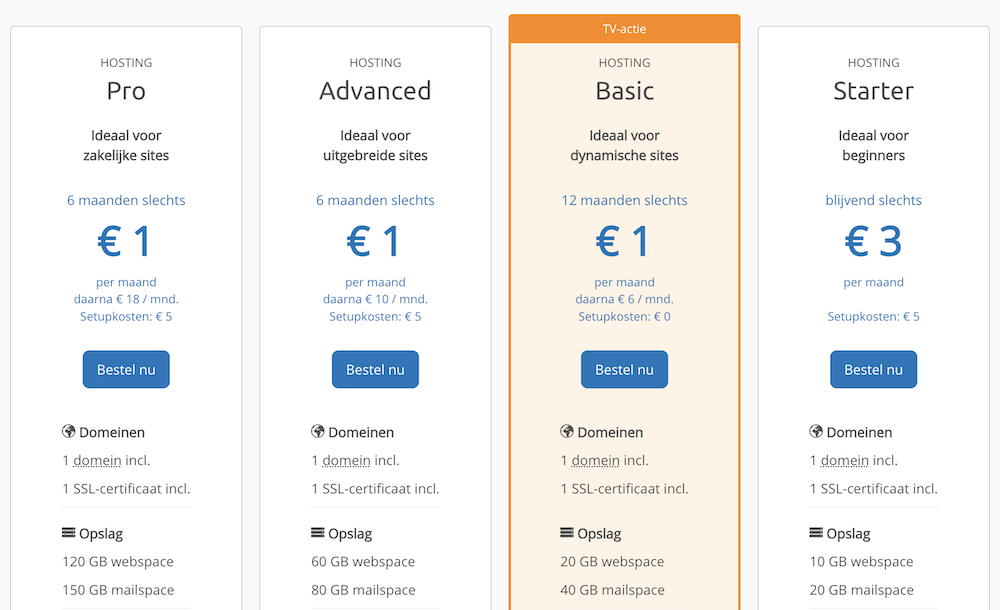Click the Basic plan title

(624, 91)
